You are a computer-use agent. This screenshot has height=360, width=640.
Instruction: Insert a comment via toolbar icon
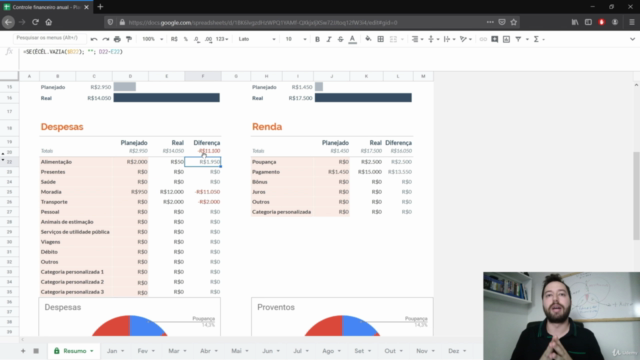(x=495, y=39)
